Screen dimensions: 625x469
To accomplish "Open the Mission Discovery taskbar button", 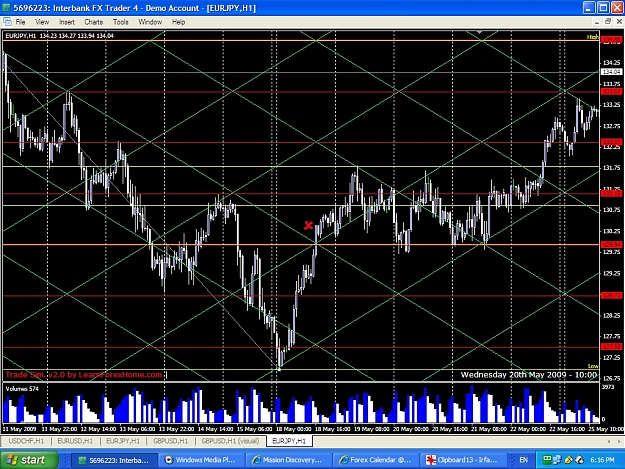I will (287, 460).
